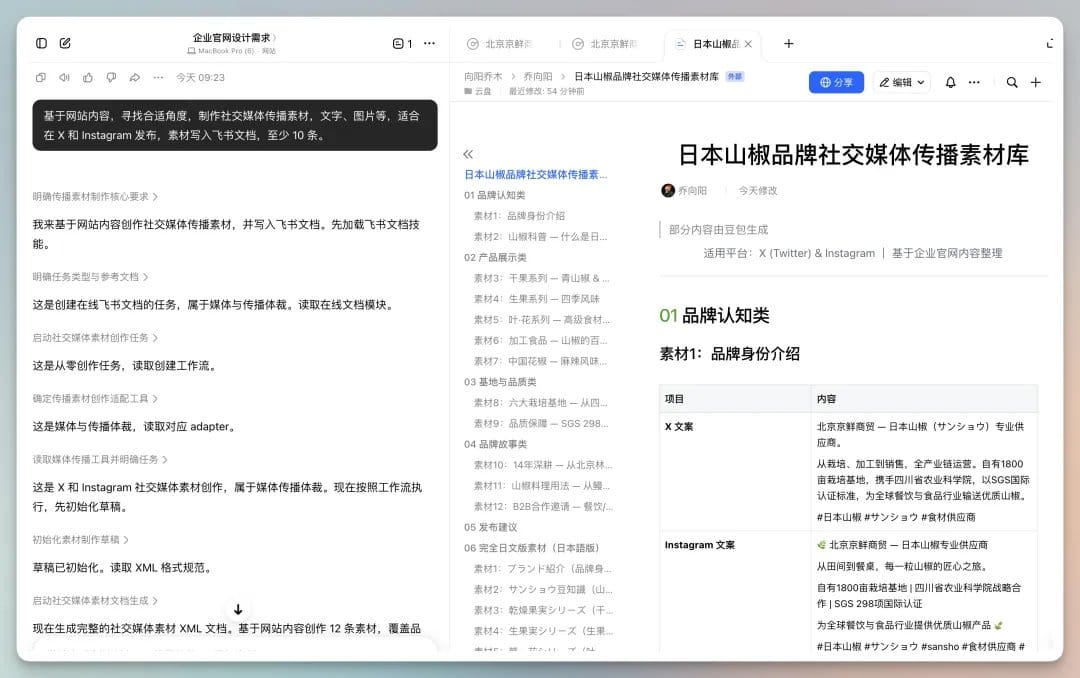This screenshot has height=678, width=1080.
Task: Jump to outline 素材1: ブランド紹介
Action: click(x=543, y=569)
